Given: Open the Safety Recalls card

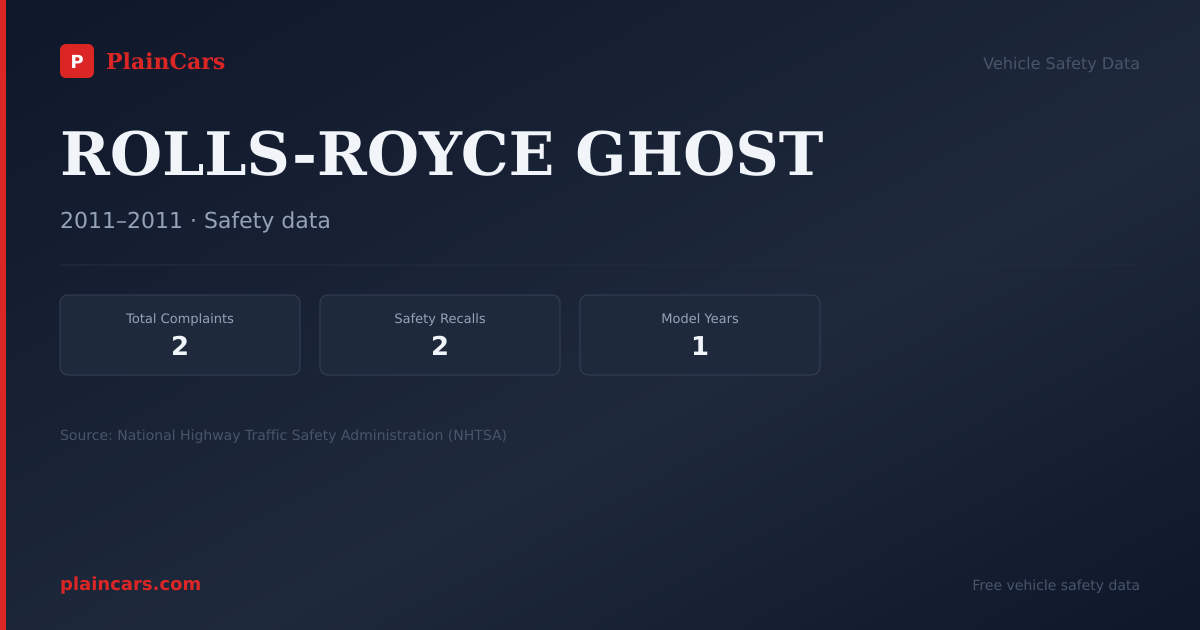Looking at the screenshot, I should (x=440, y=335).
